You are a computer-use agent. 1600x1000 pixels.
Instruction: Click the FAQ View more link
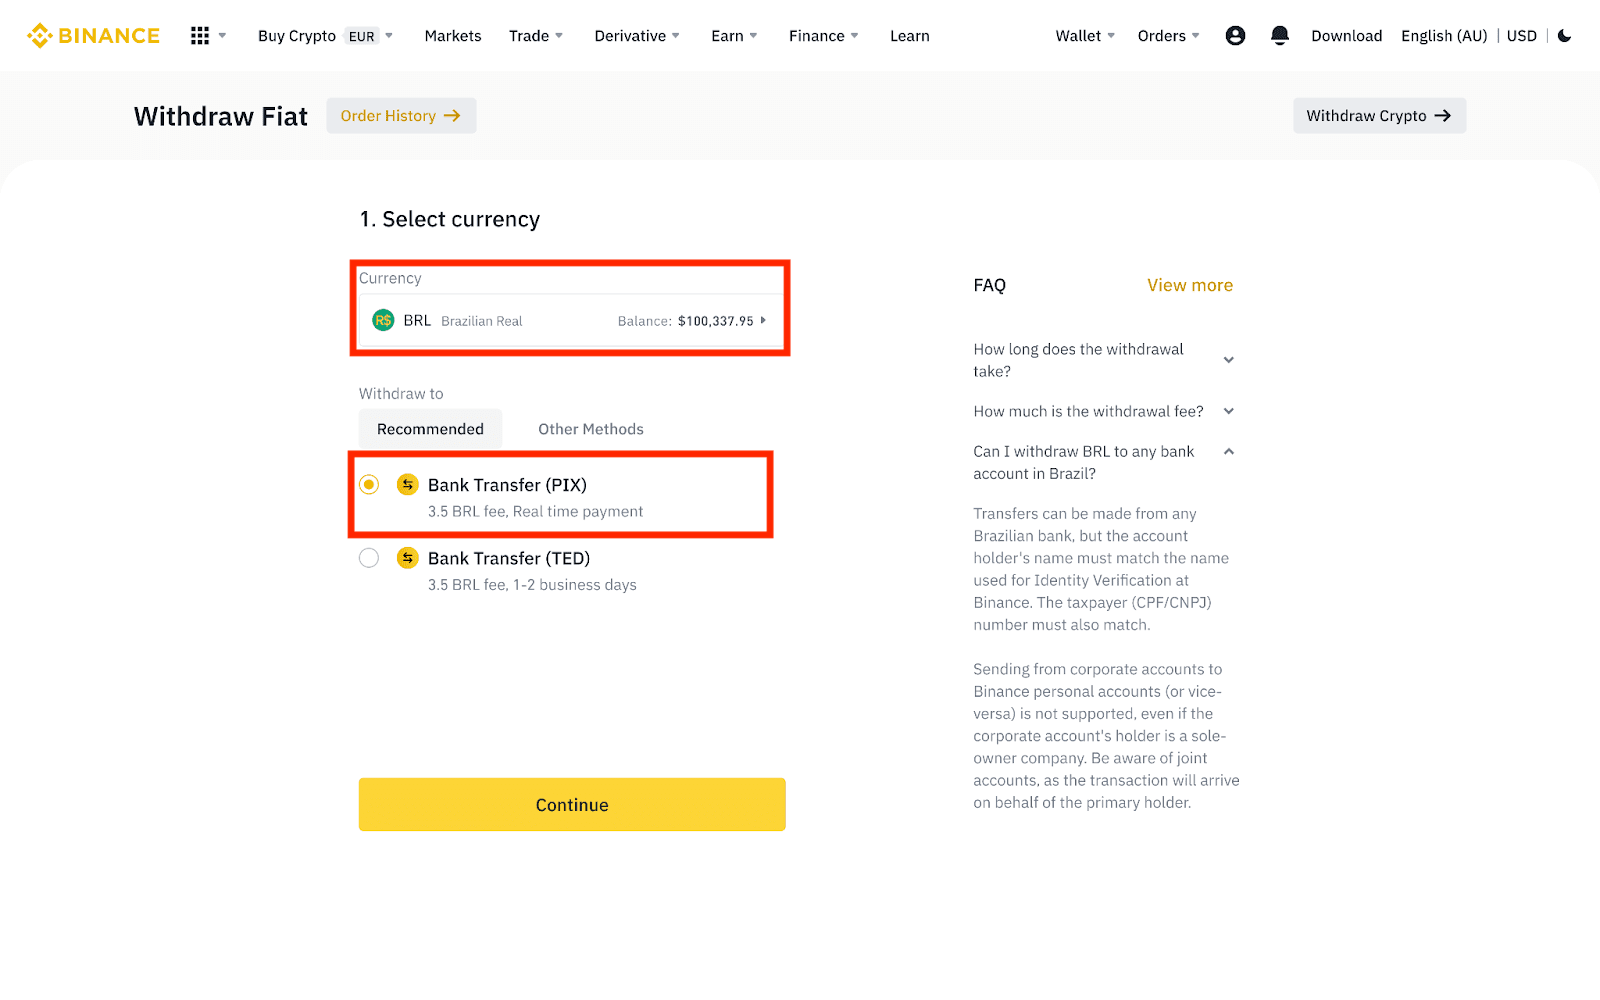pos(1189,285)
